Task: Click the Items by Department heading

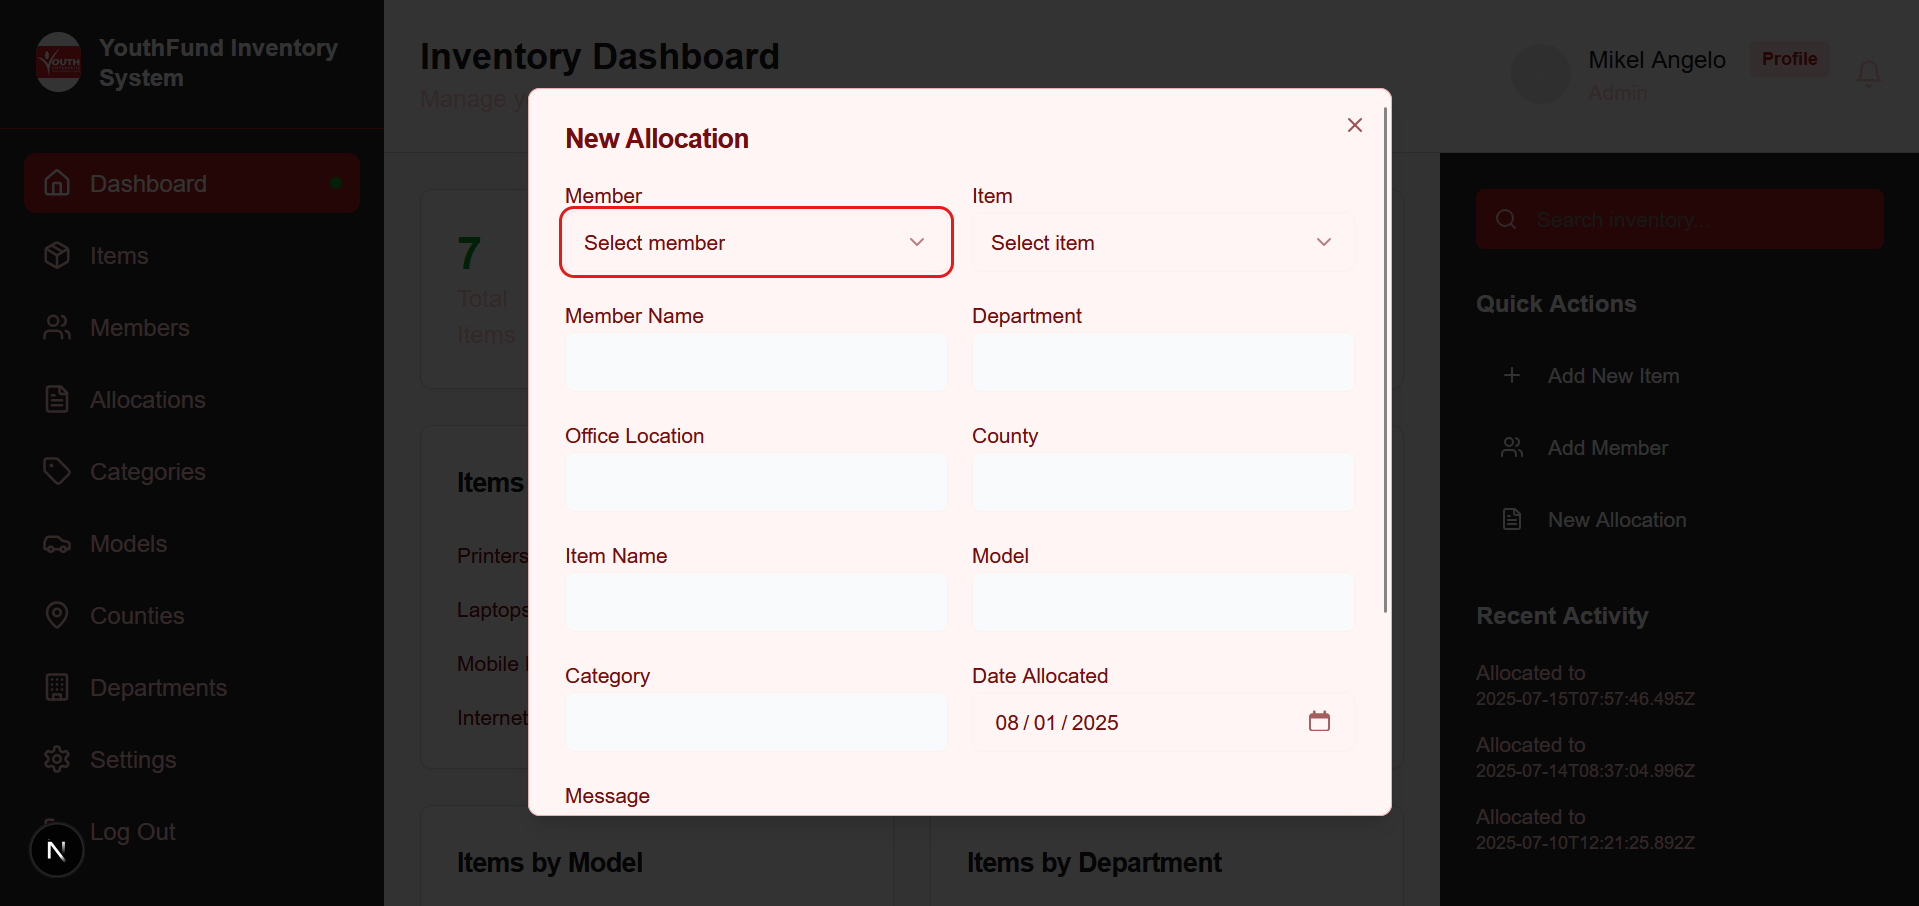Action: click(1094, 862)
